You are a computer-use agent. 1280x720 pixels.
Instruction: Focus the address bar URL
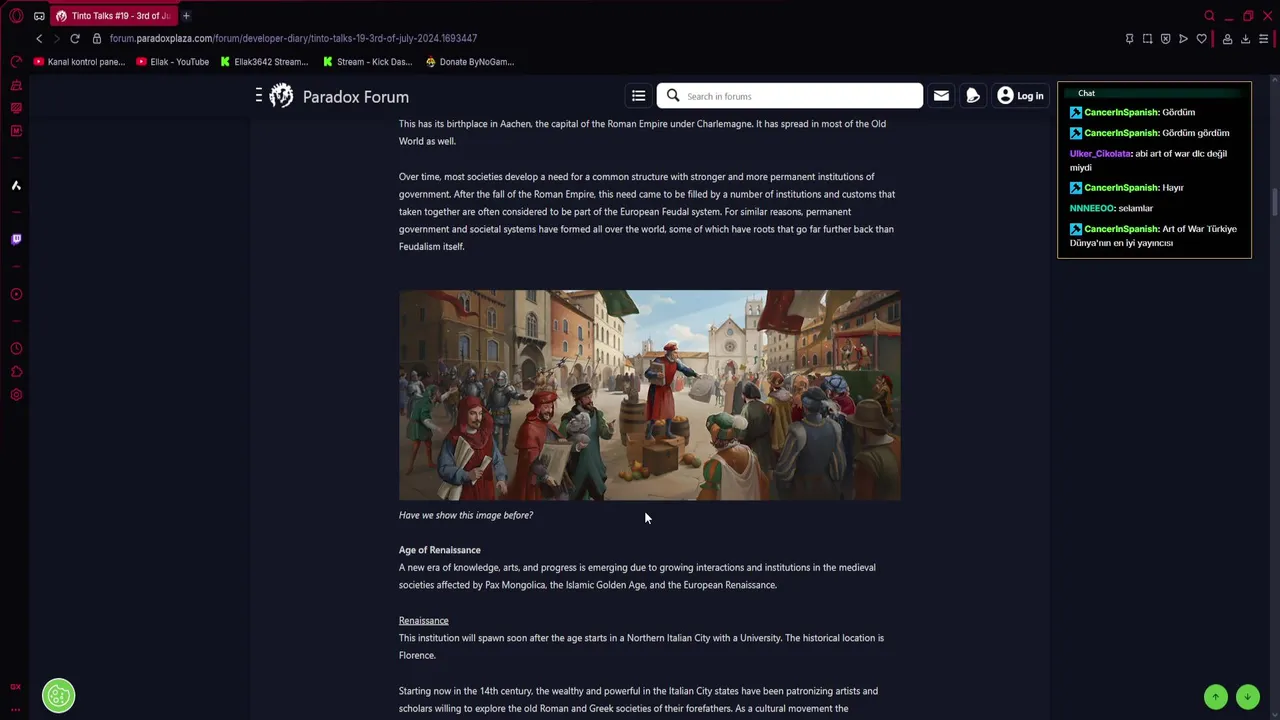coord(293,38)
